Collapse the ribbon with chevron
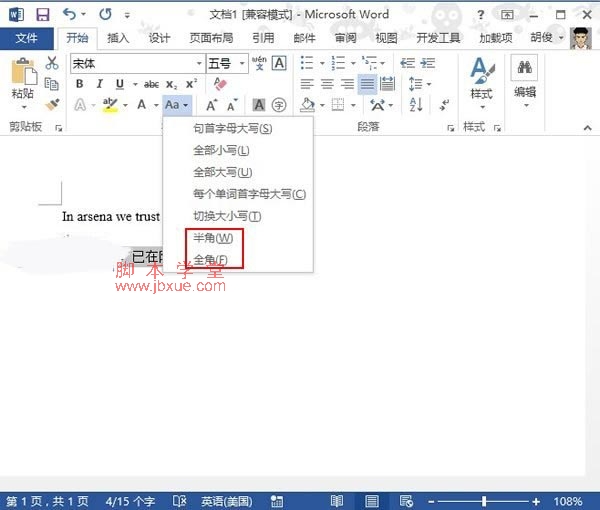Viewport: 600px width, 510px height. (587, 128)
